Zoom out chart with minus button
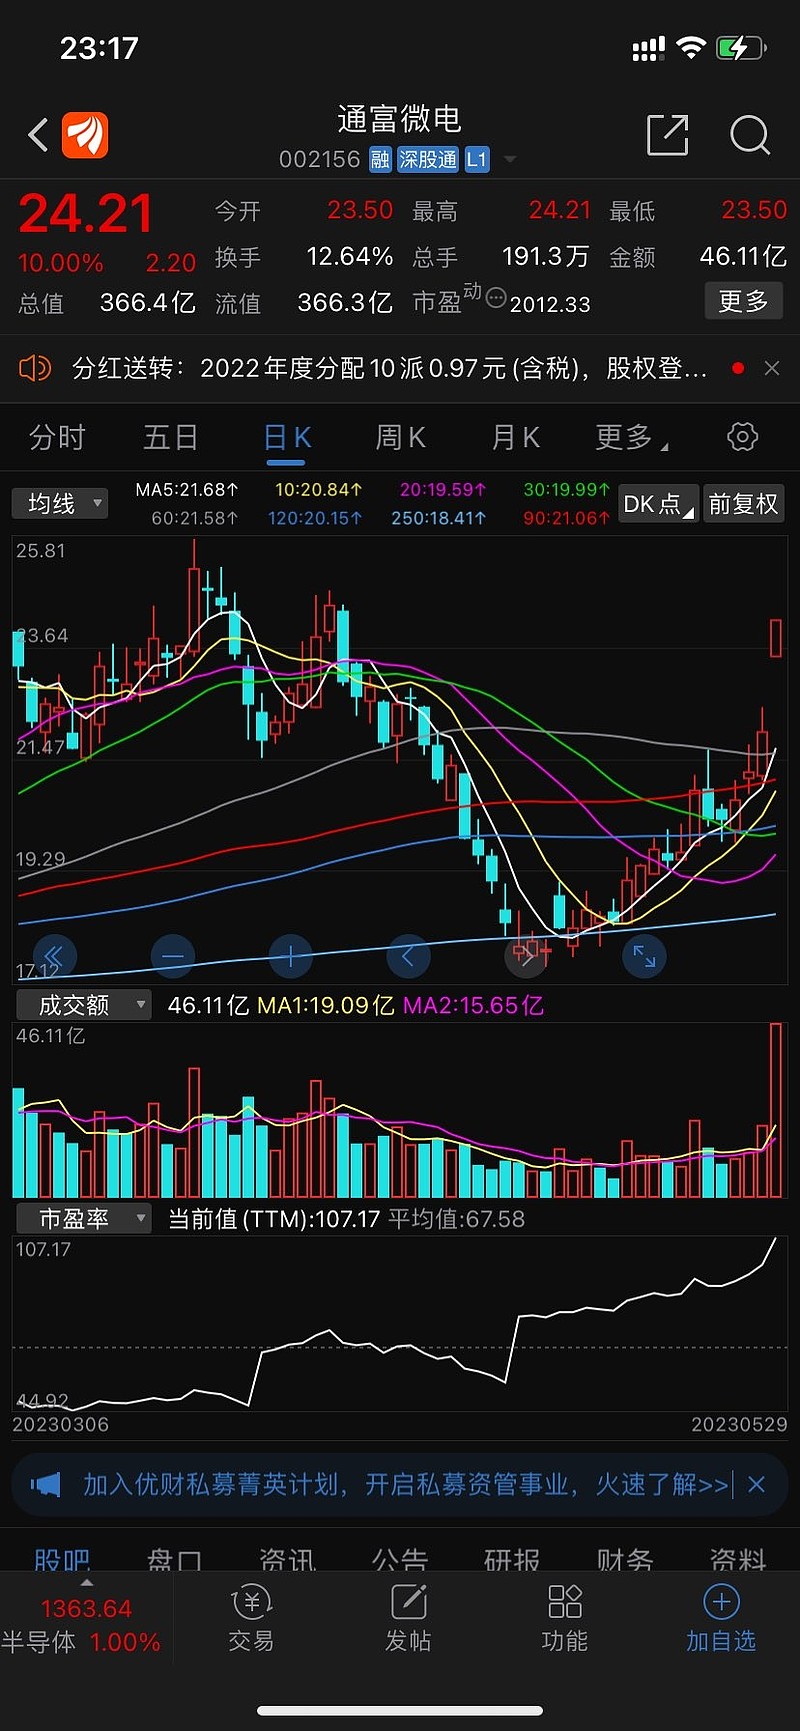The height and width of the screenshot is (1731, 800). pos(172,957)
